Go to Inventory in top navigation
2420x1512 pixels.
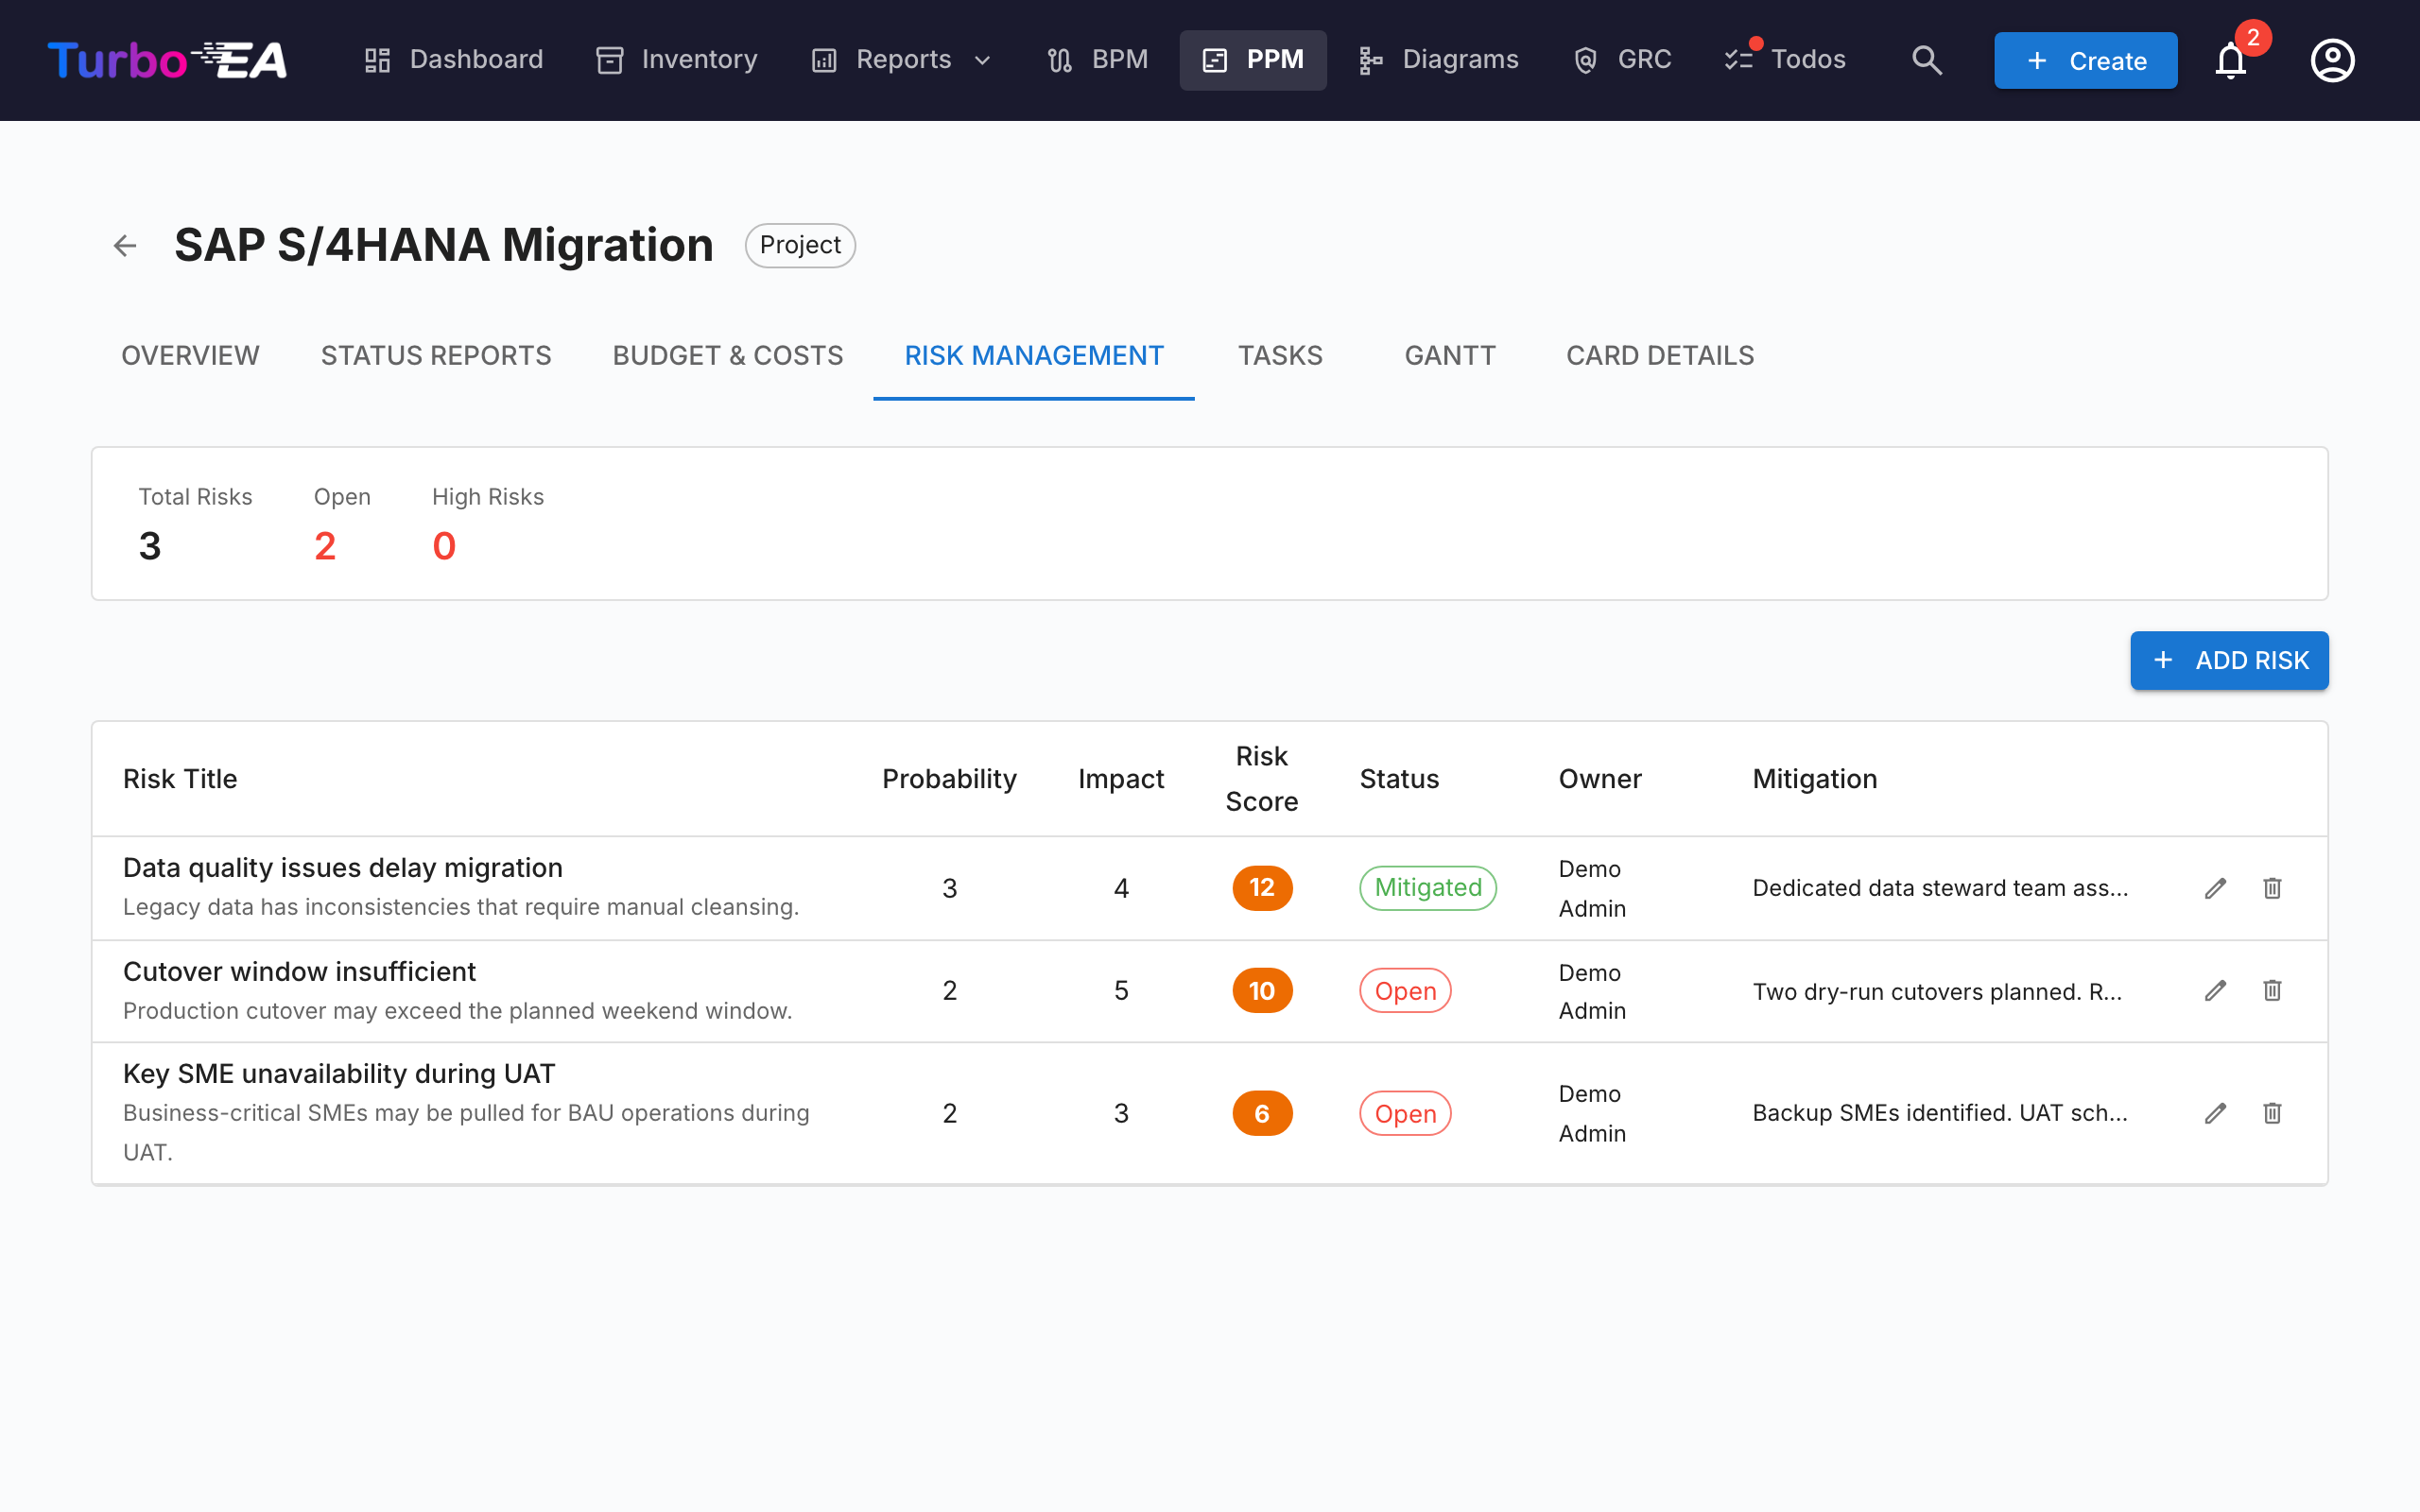click(x=677, y=60)
